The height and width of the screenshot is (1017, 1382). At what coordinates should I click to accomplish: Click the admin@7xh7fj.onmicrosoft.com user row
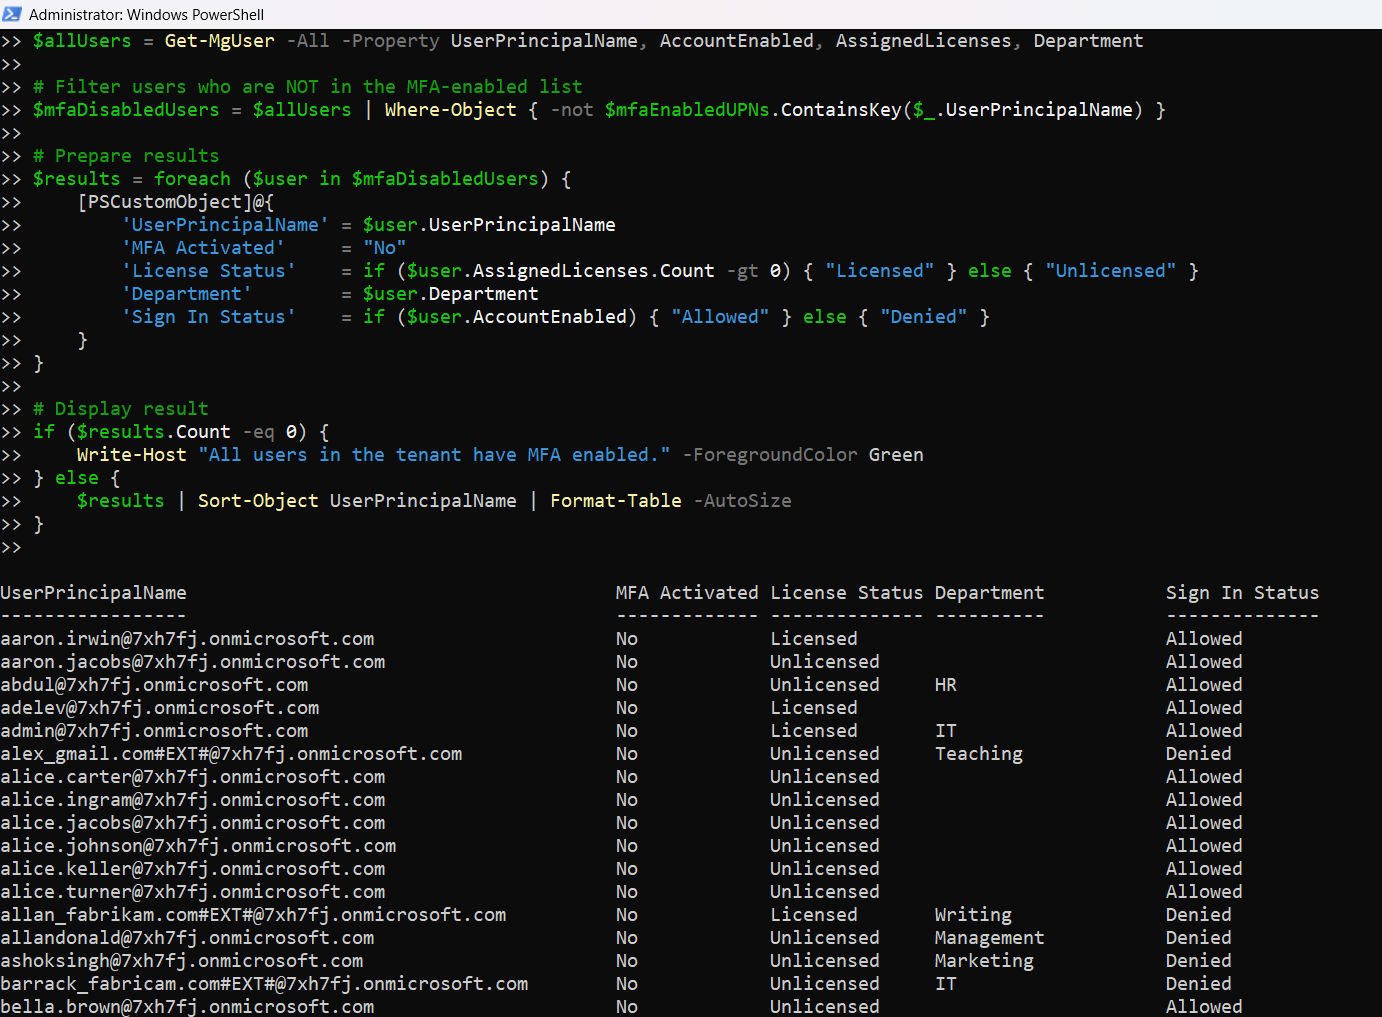[x=154, y=731]
